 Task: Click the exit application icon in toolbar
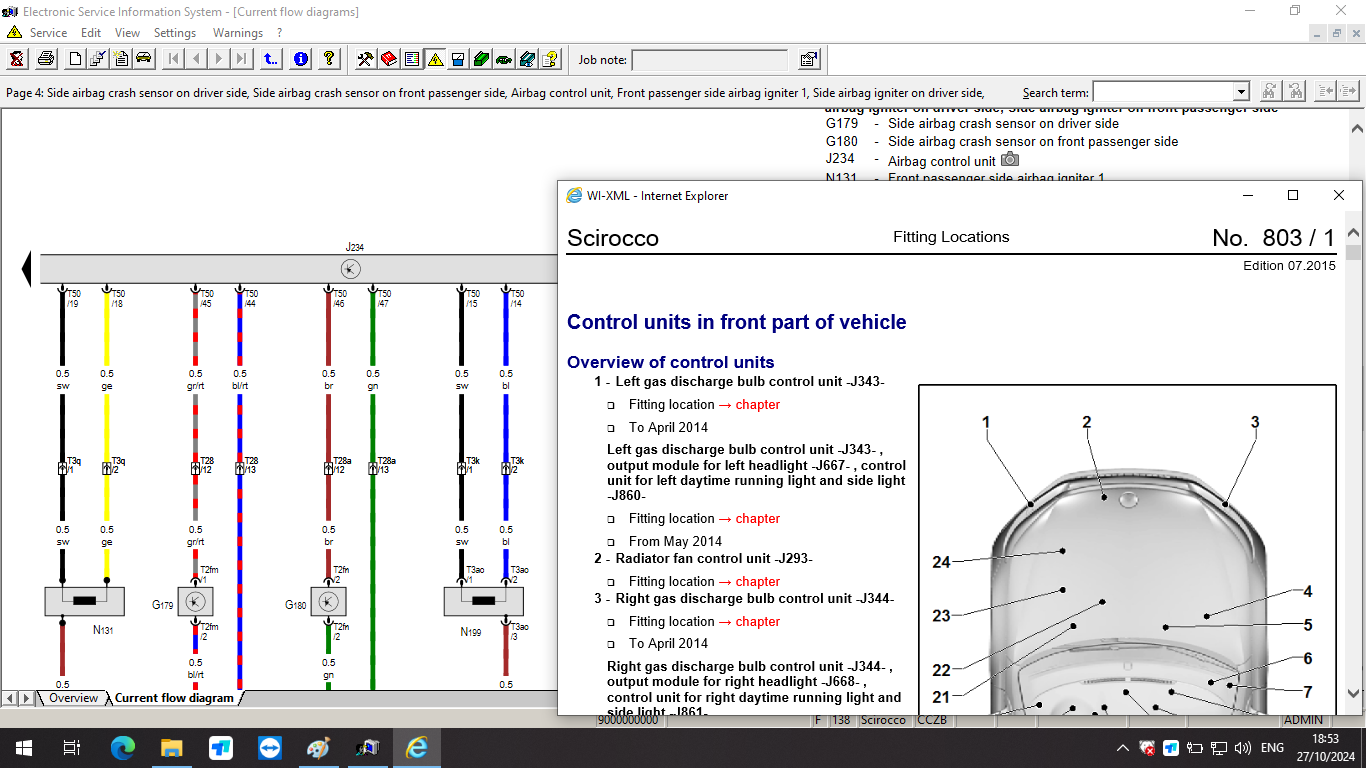coord(17,59)
